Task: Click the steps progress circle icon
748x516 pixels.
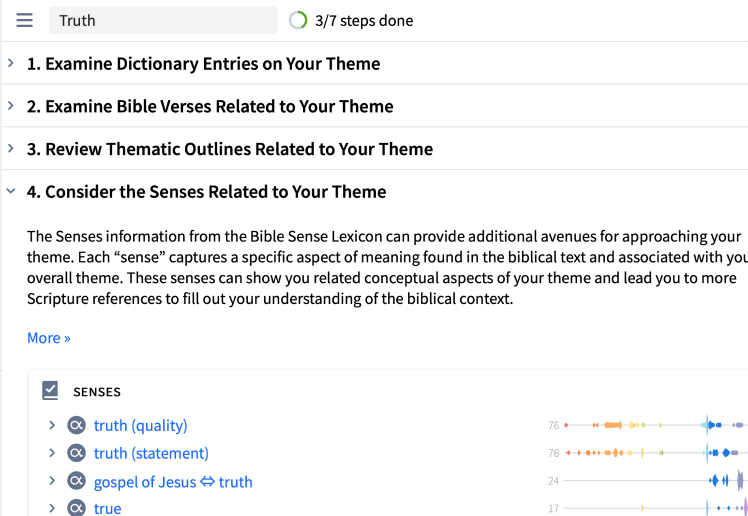Action: click(x=298, y=21)
